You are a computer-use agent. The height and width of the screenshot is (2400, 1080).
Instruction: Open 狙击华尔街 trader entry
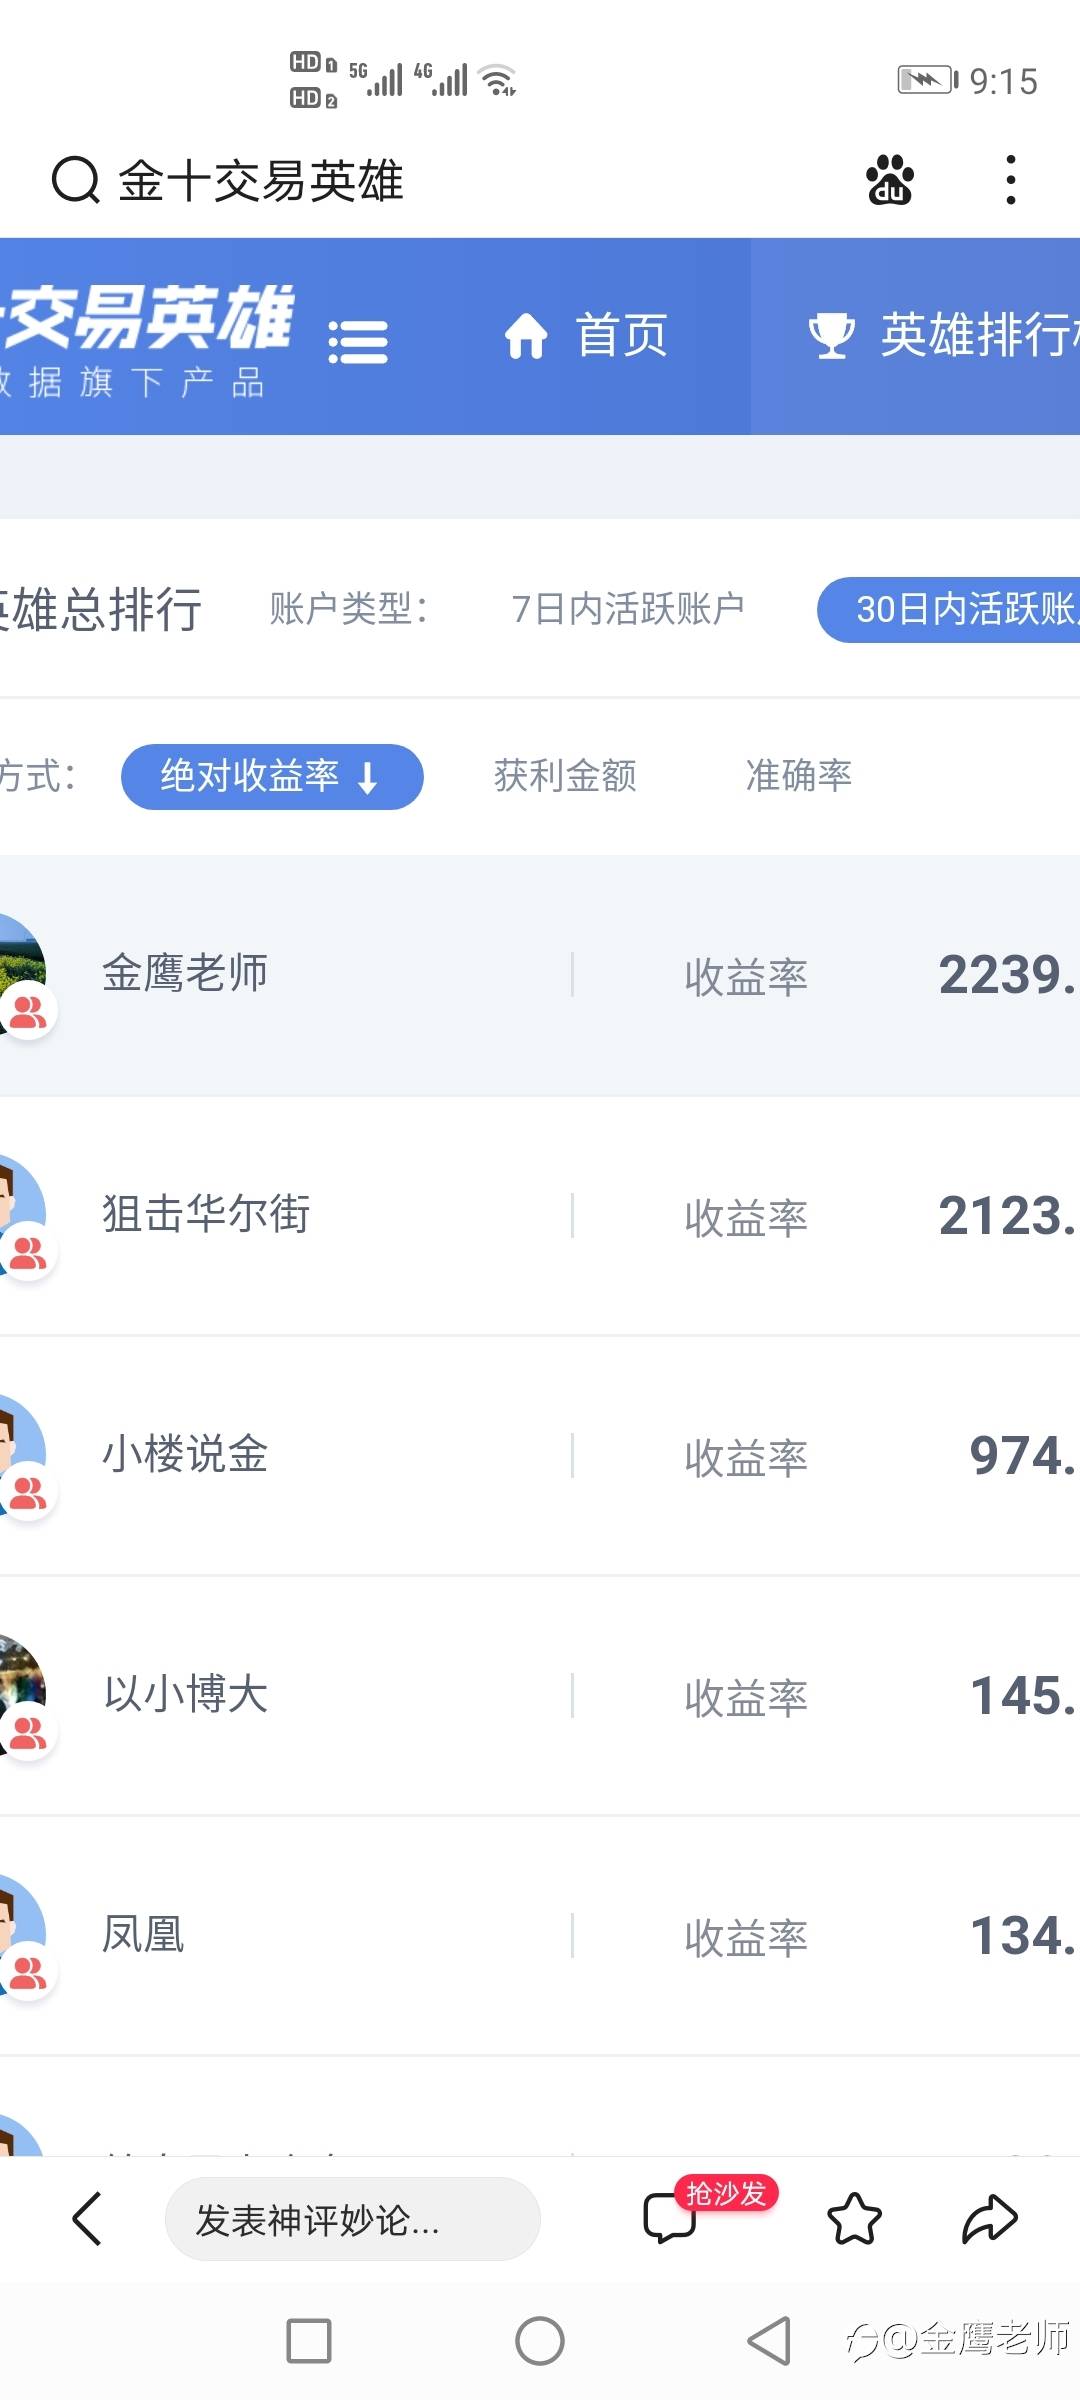tap(206, 1214)
